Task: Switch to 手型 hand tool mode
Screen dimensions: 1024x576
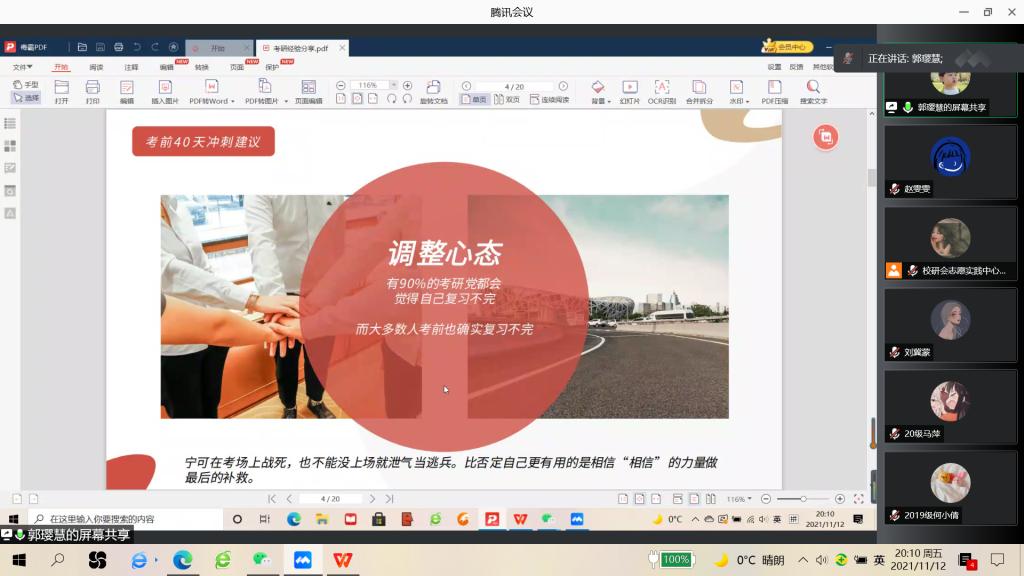Action: pyautogui.click(x=25, y=85)
